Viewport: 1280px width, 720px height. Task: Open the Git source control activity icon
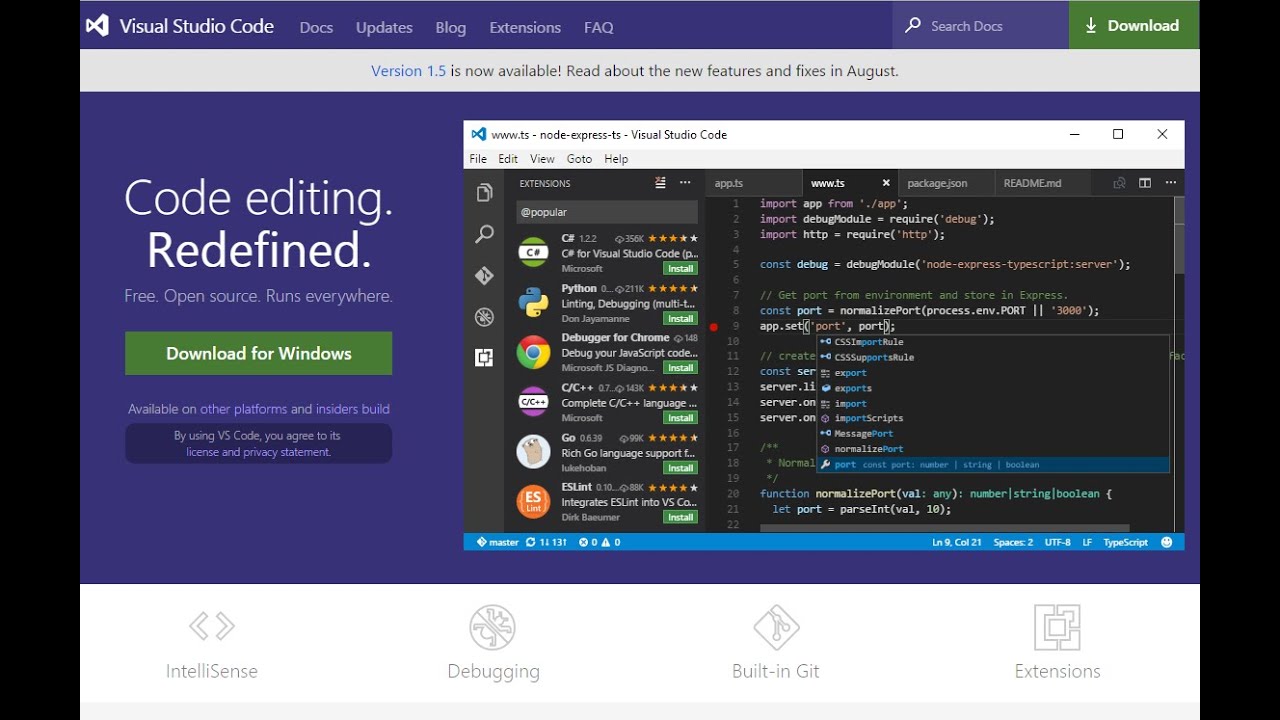tap(485, 276)
